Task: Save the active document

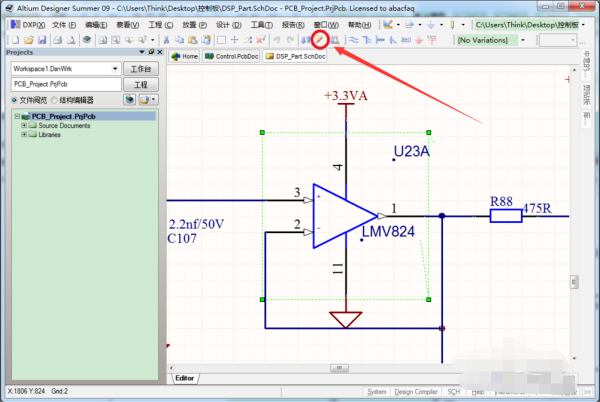Action: (x=42, y=40)
